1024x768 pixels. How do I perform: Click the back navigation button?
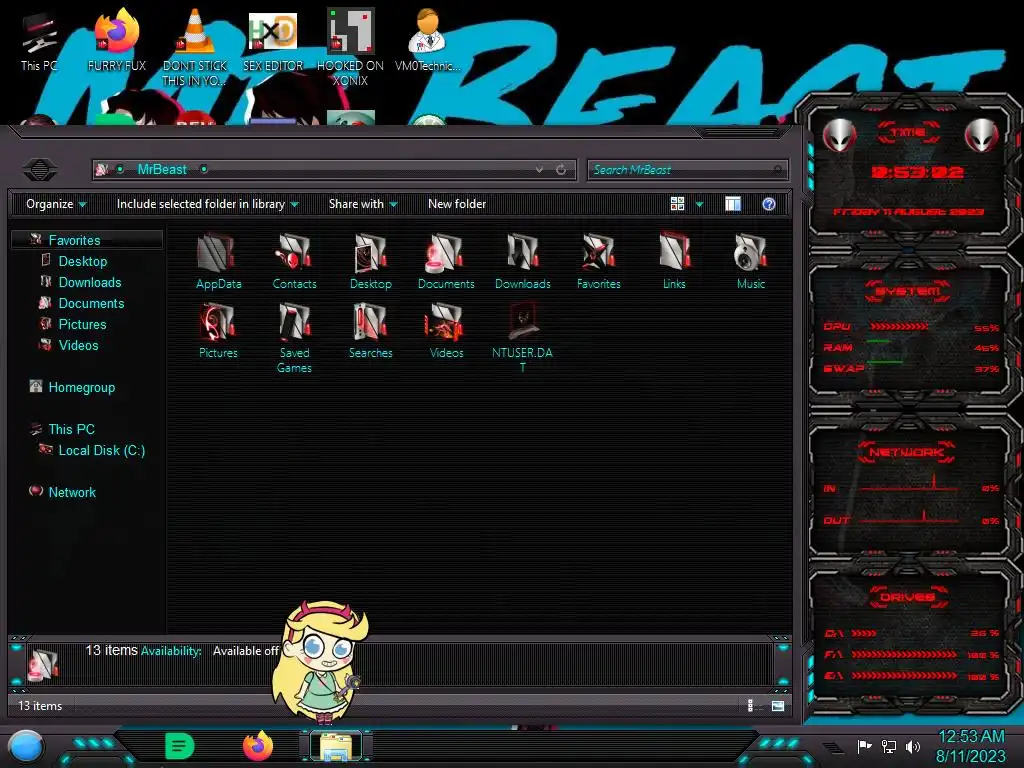coord(39,170)
